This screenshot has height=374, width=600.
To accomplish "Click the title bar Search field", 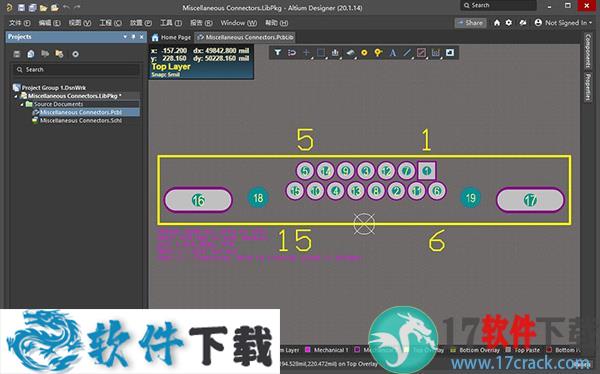I will [x=498, y=5].
